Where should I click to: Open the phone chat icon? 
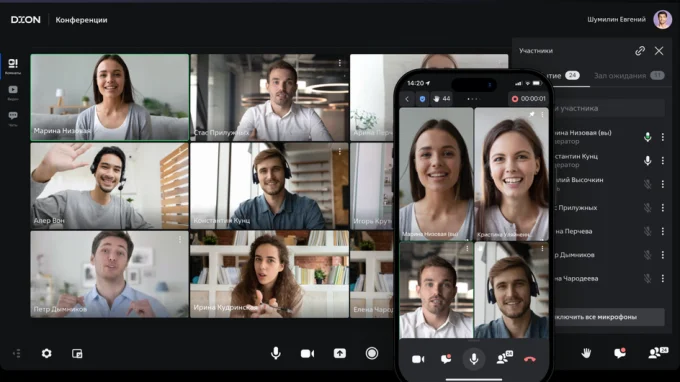pyautogui.click(x=446, y=359)
